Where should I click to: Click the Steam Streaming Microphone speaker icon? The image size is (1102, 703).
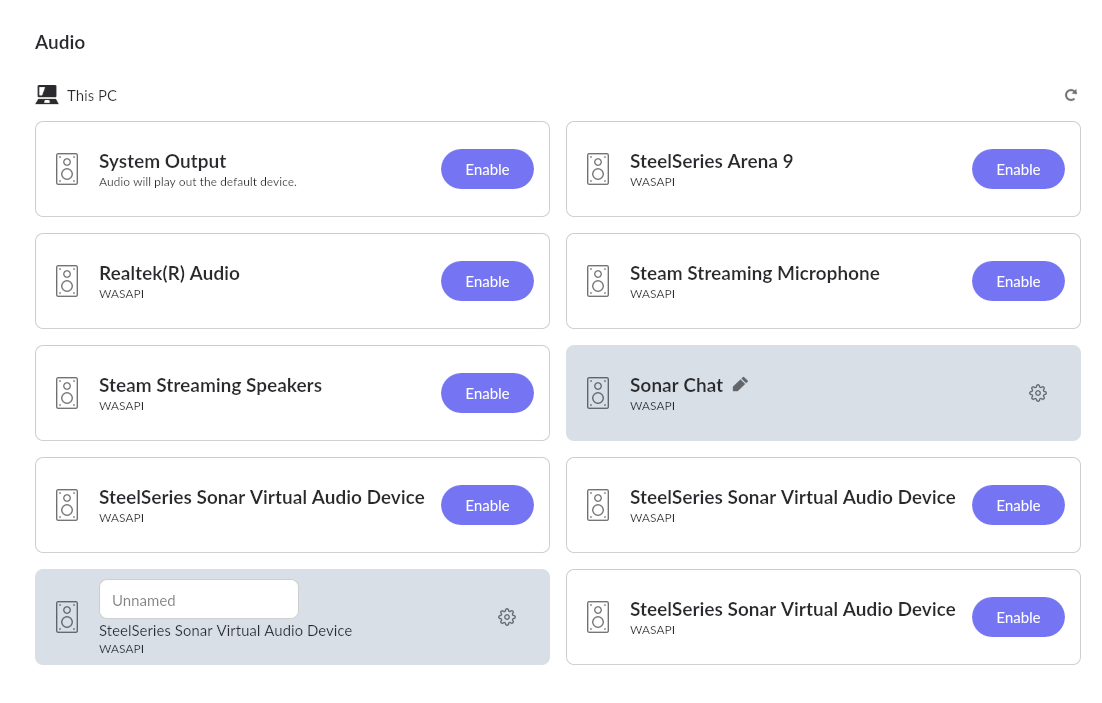click(x=598, y=281)
